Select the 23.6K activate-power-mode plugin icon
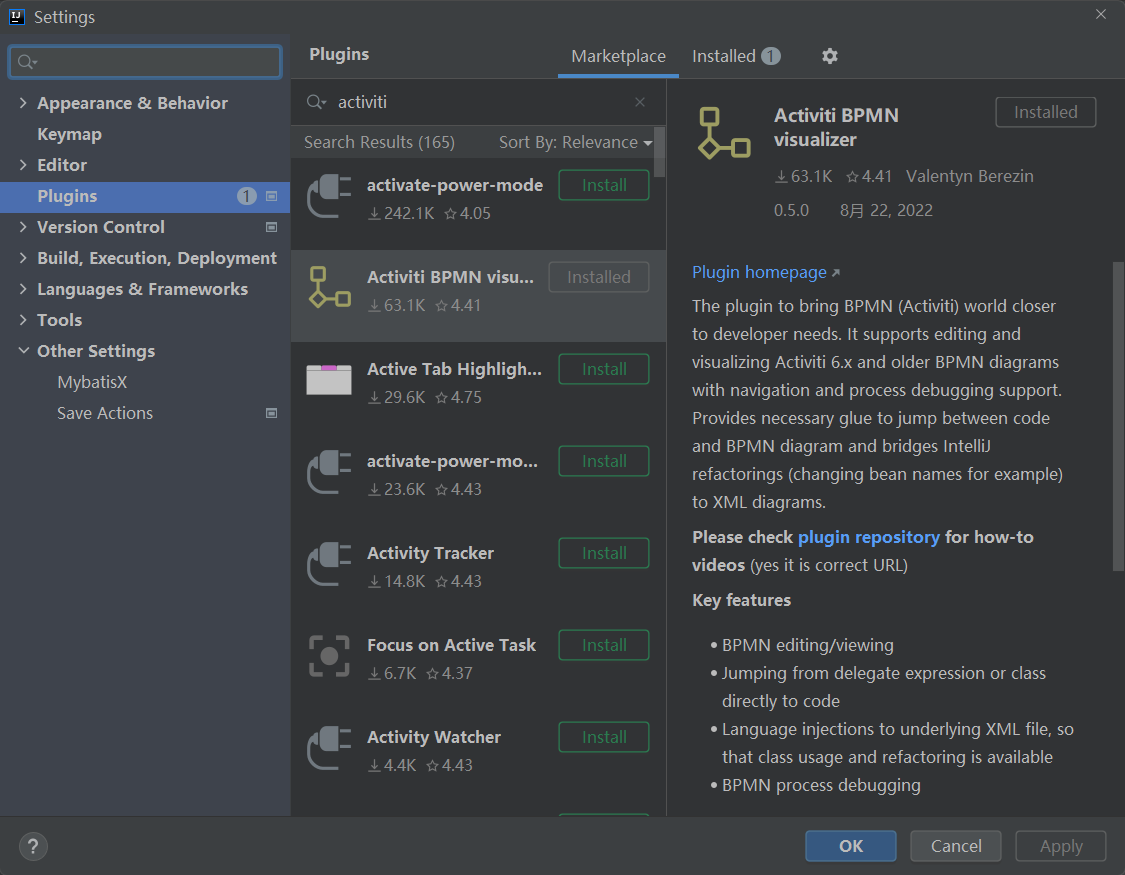Image resolution: width=1125 pixels, height=875 pixels. coord(329,473)
